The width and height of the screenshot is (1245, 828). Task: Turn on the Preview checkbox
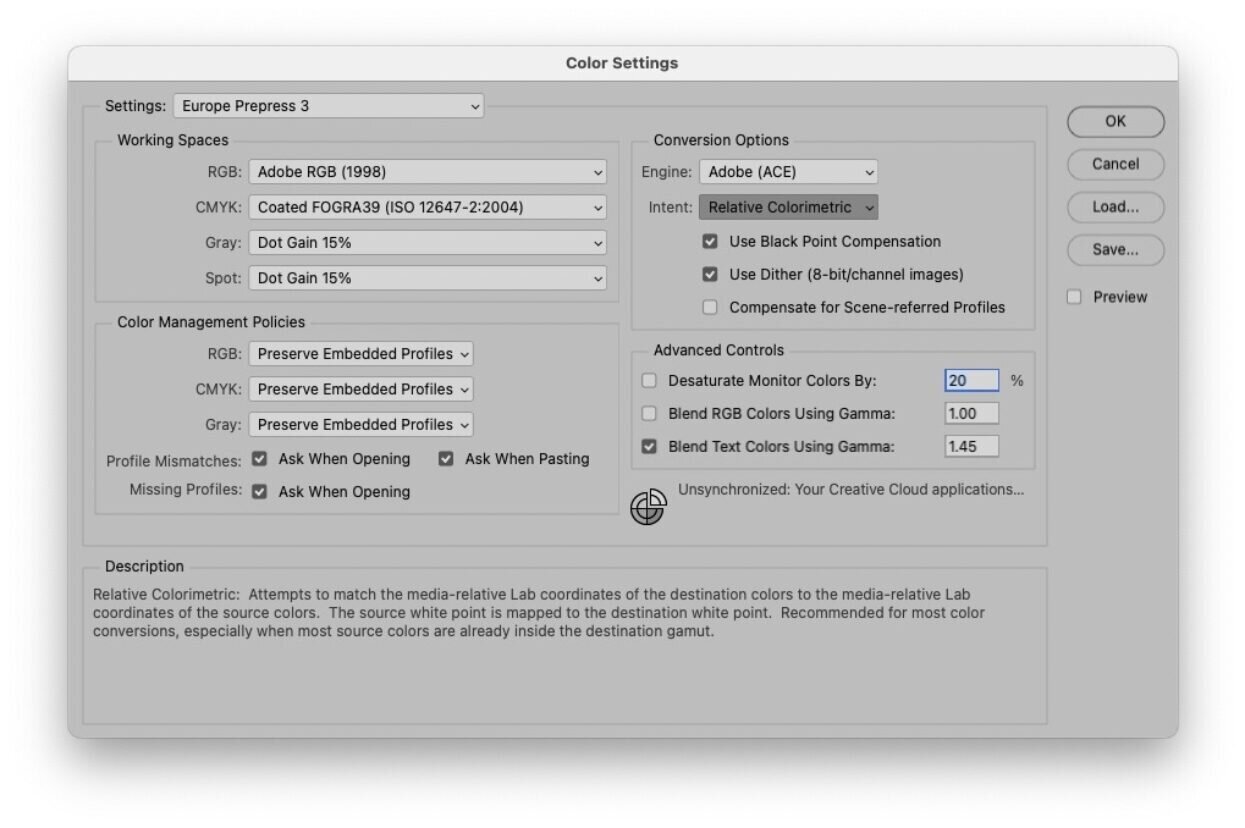1074,297
